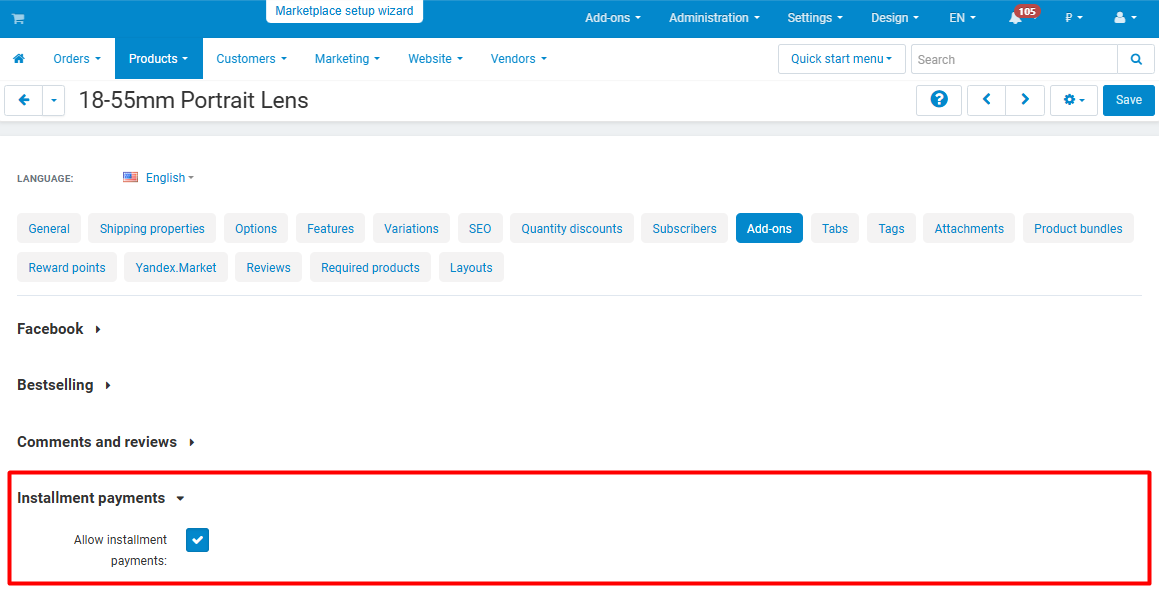Open the Vendors menu
The height and width of the screenshot is (590, 1159).
(x=519, y=58)
